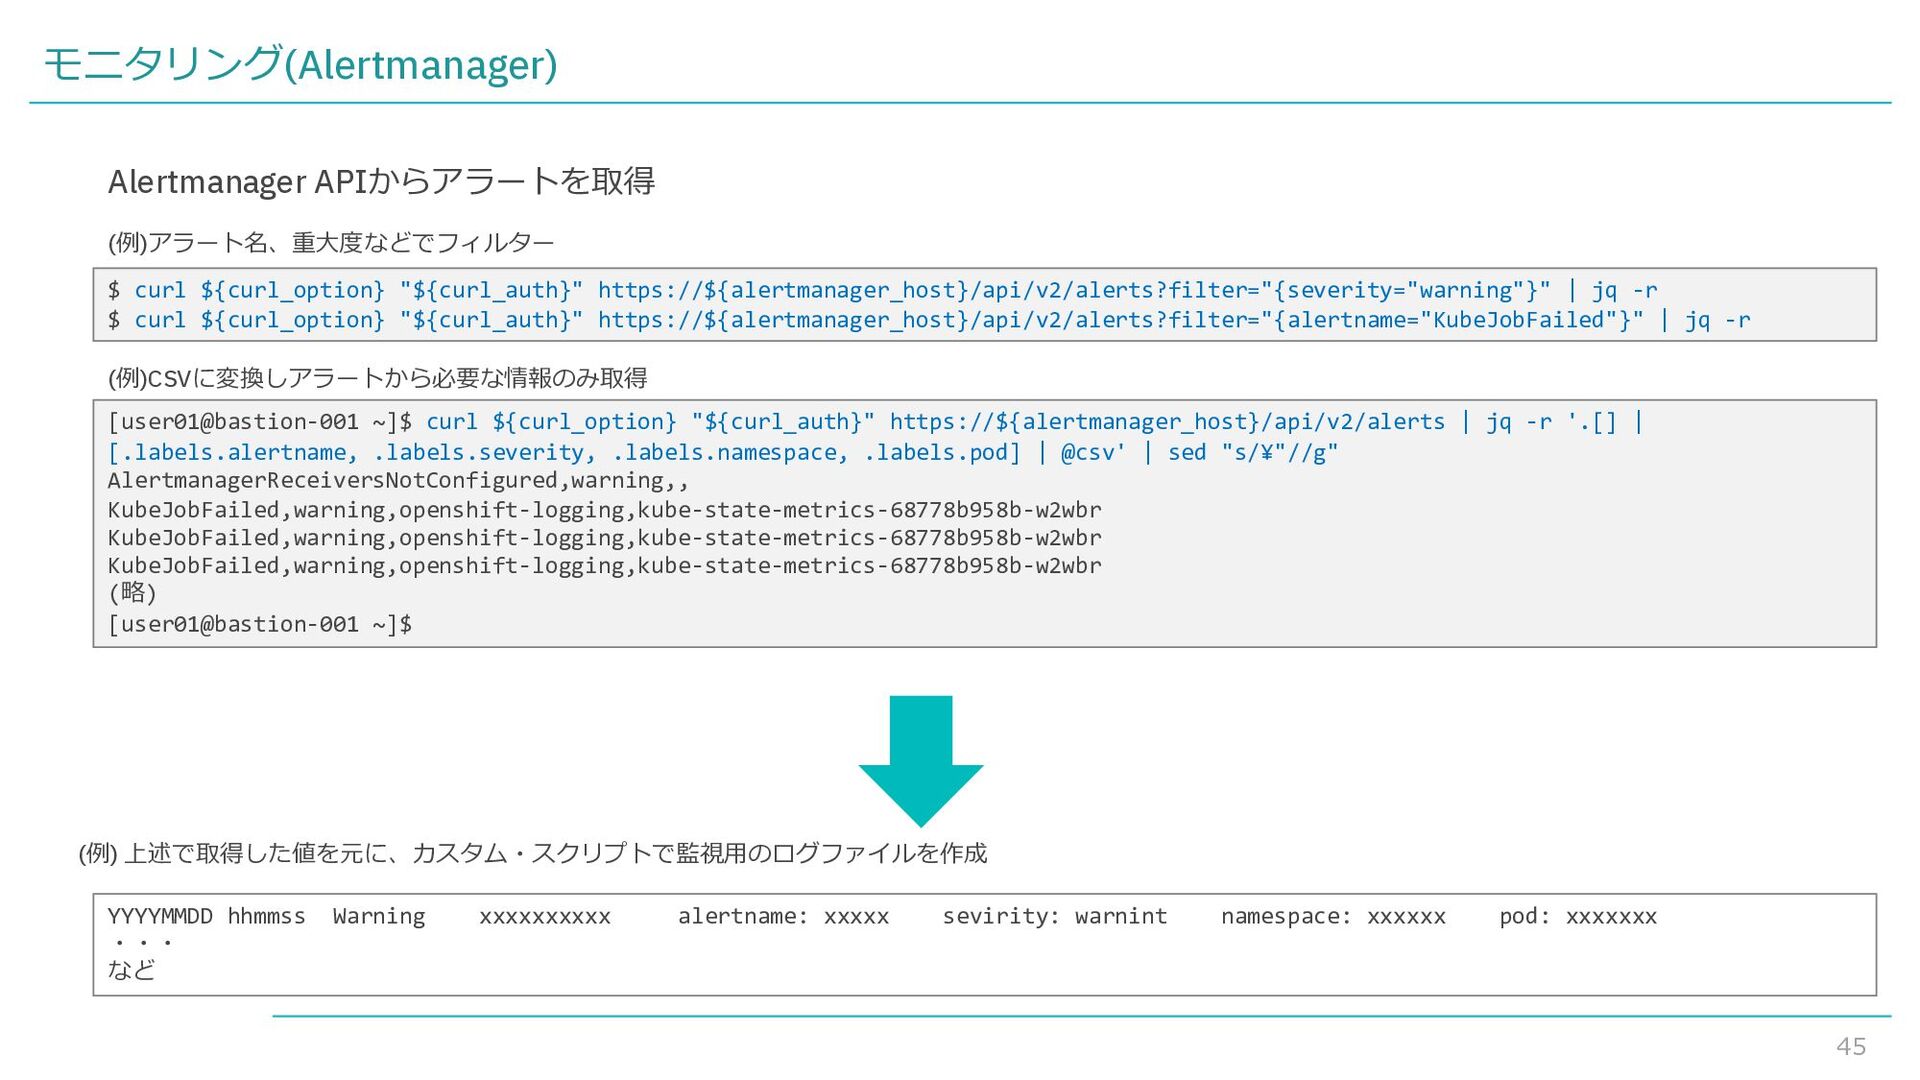Click the curl command filtering alertname="KubeJobFailed"
The height and width of the screenshot is (1080, 1920).
pyautogui.click(x=929, y=320)
